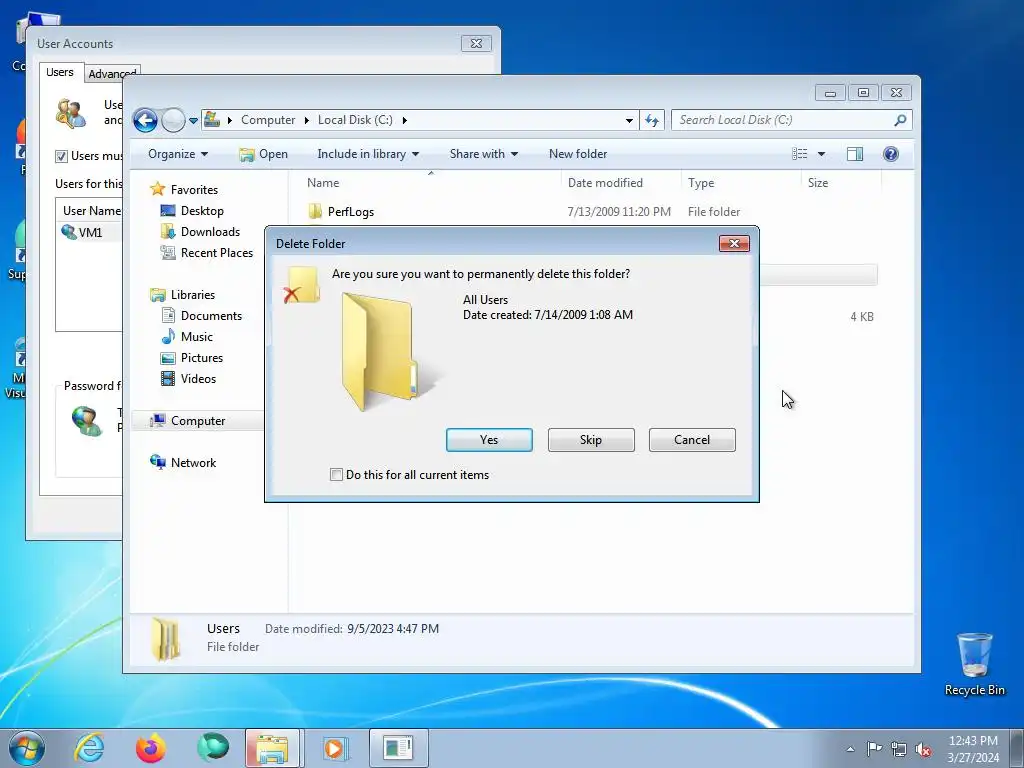Open the Share with menu
Image resolution: width=1024 pixels, height=768 pixels.
coord(483,154)
